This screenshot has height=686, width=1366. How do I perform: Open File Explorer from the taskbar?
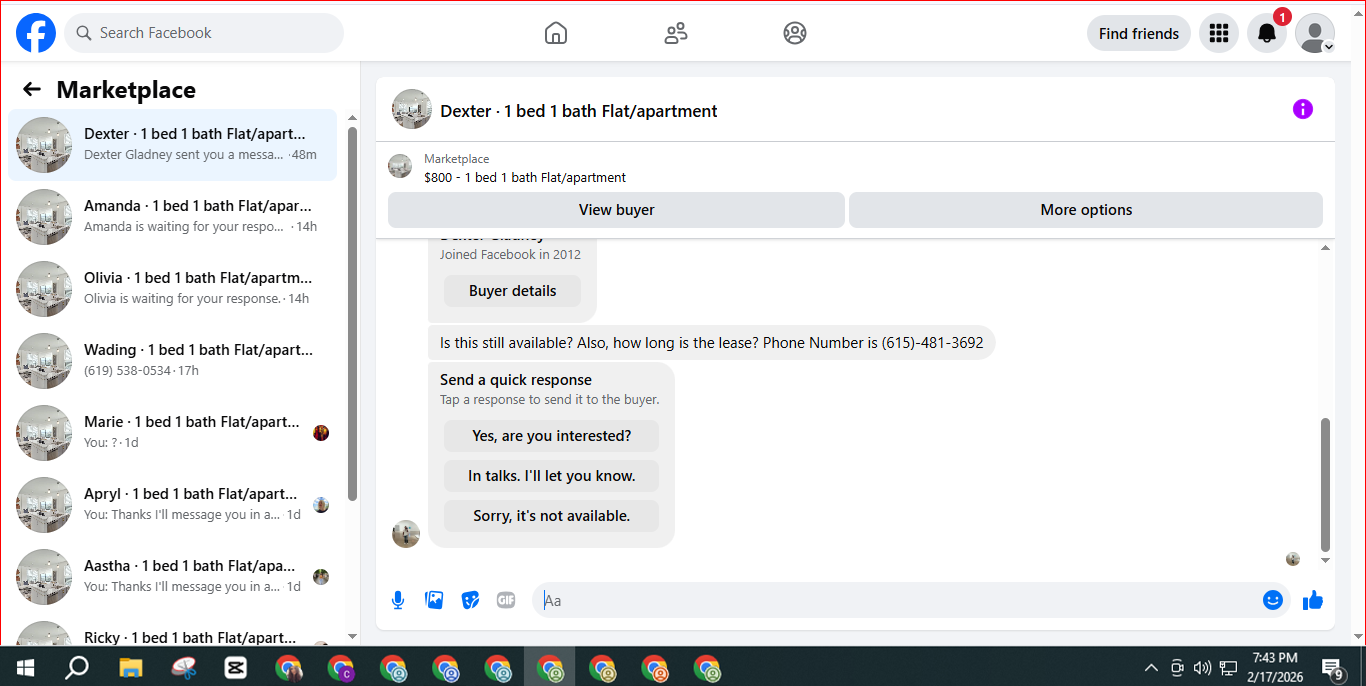click(x=131, y=667)
